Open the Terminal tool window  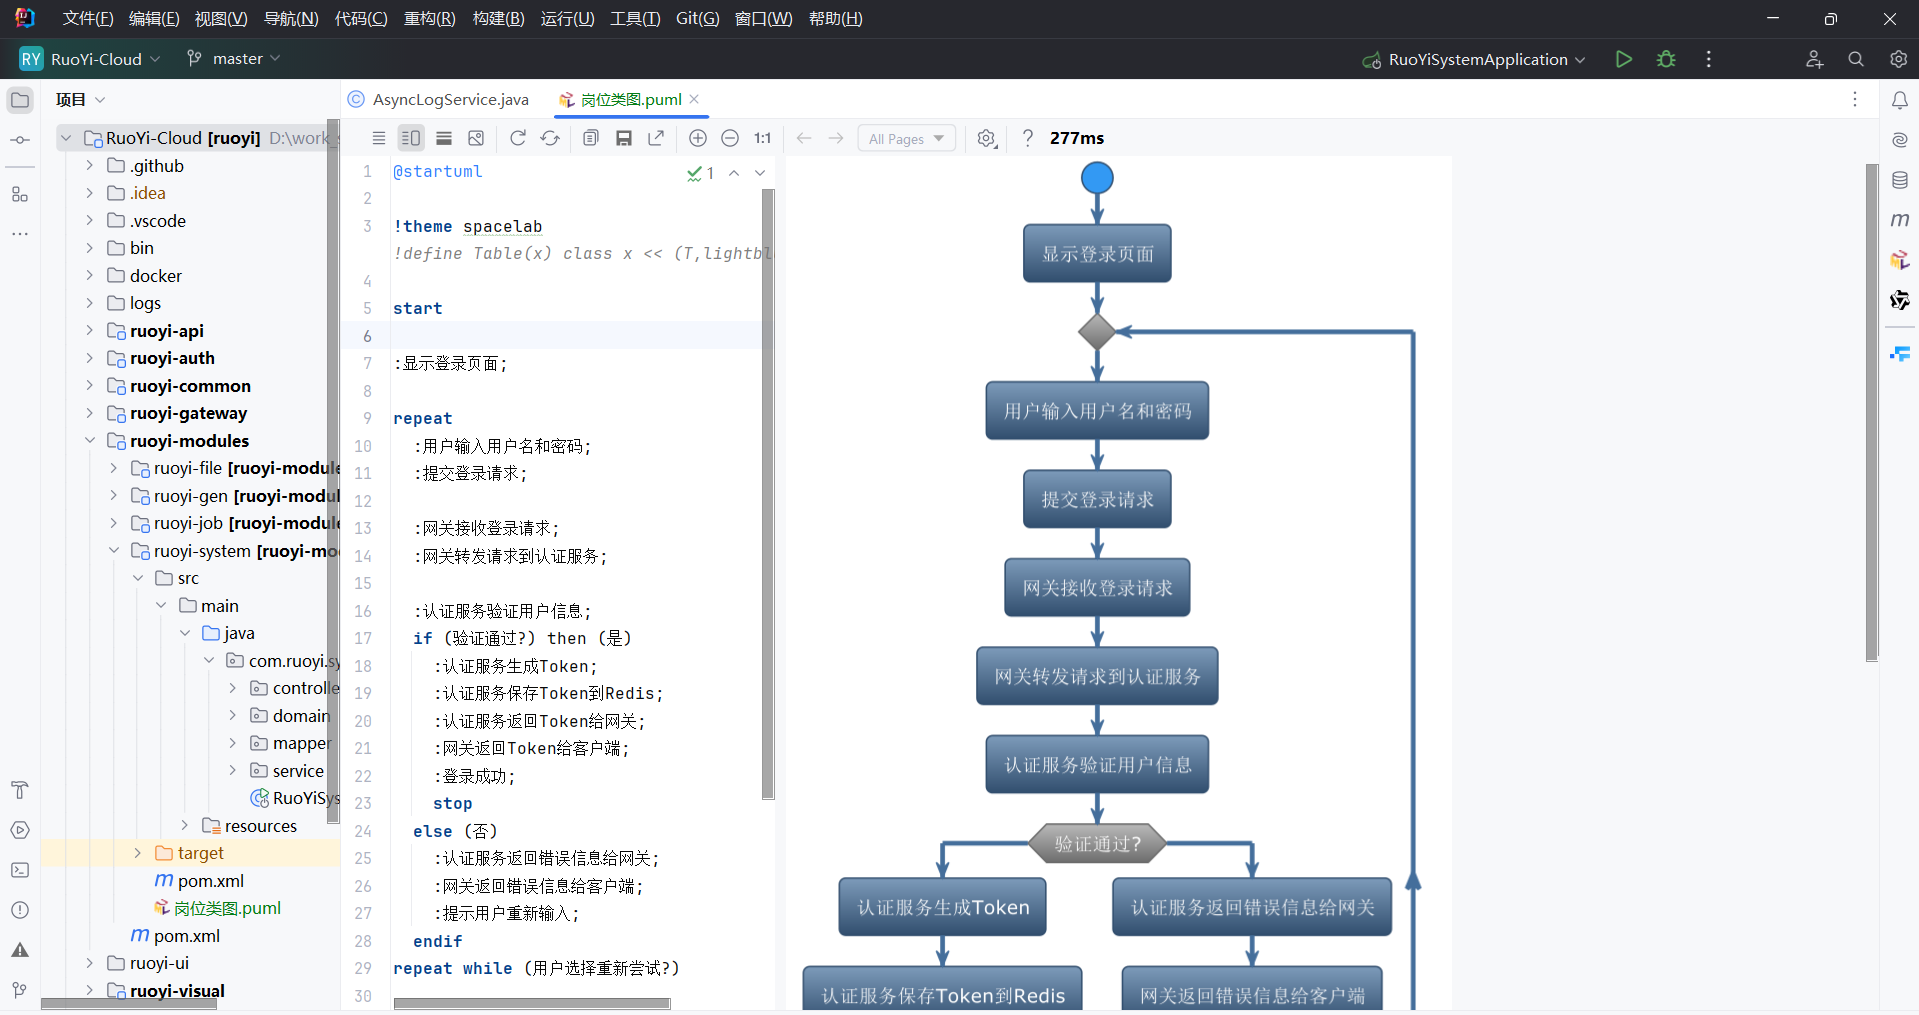click(x=20, y=870)
